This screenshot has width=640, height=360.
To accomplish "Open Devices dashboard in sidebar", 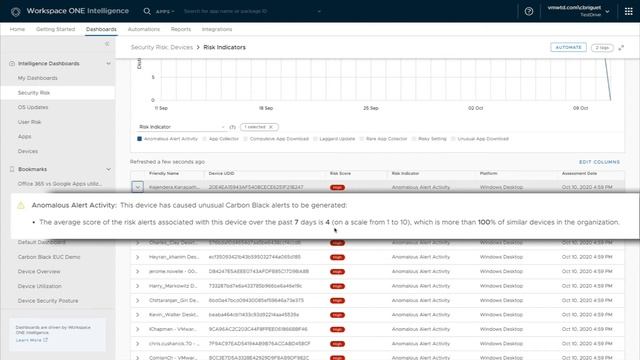I will pos(28,151).
